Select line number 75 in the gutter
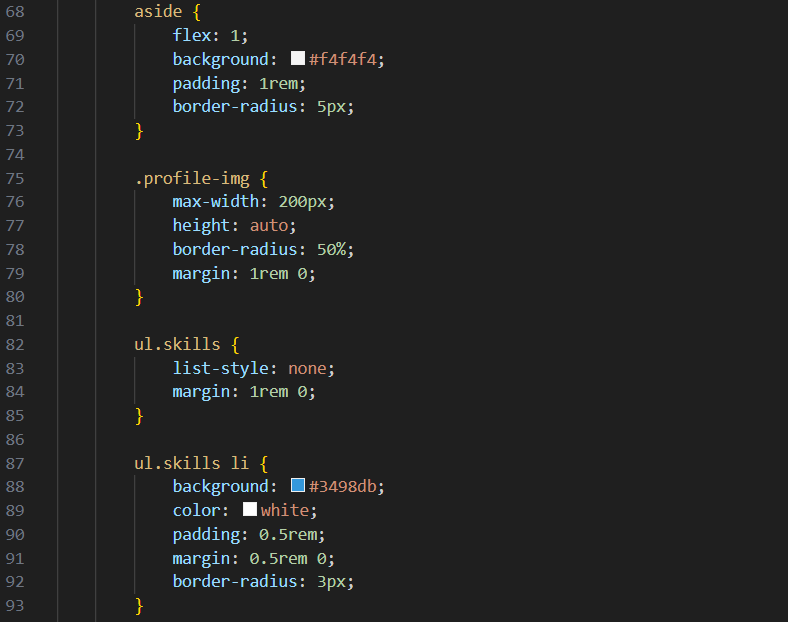788x622 pixels. coord(15,178)
